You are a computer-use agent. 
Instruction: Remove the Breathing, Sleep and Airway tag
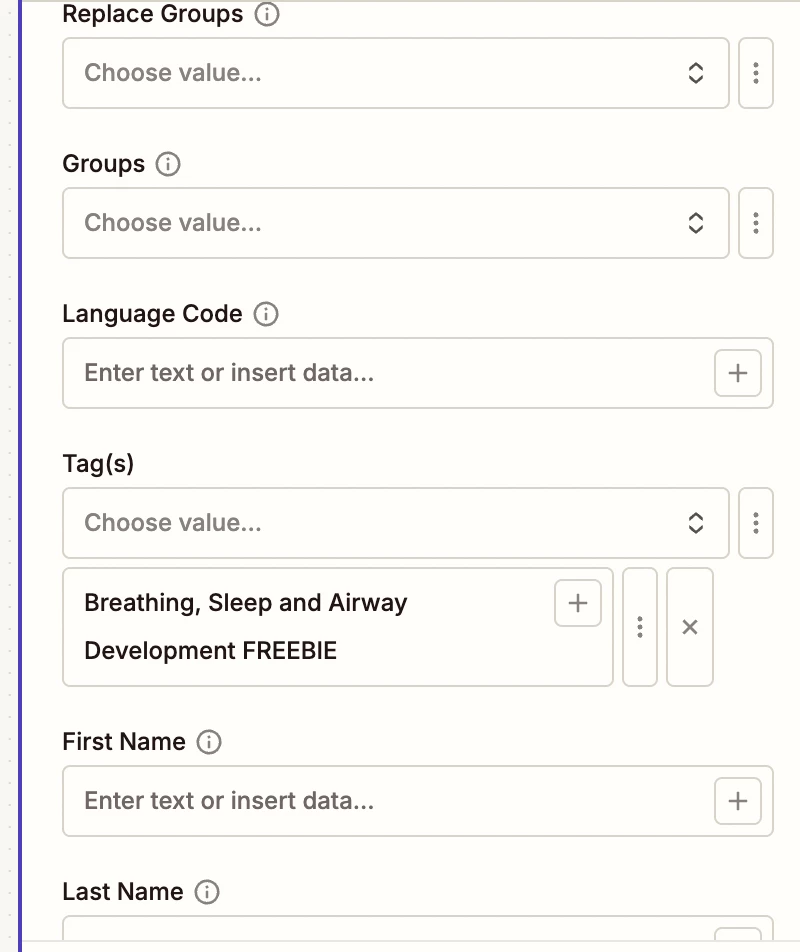coord(690,627)
